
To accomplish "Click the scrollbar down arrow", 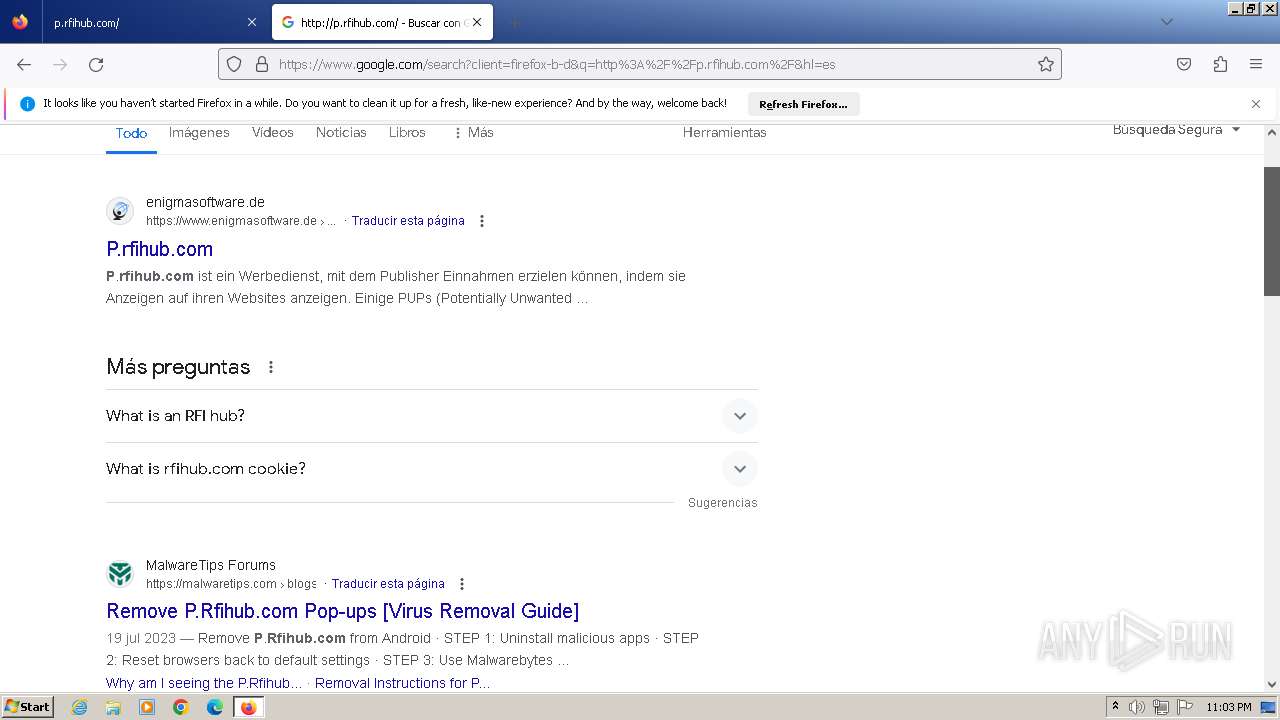I will (x=1272, y=685).
